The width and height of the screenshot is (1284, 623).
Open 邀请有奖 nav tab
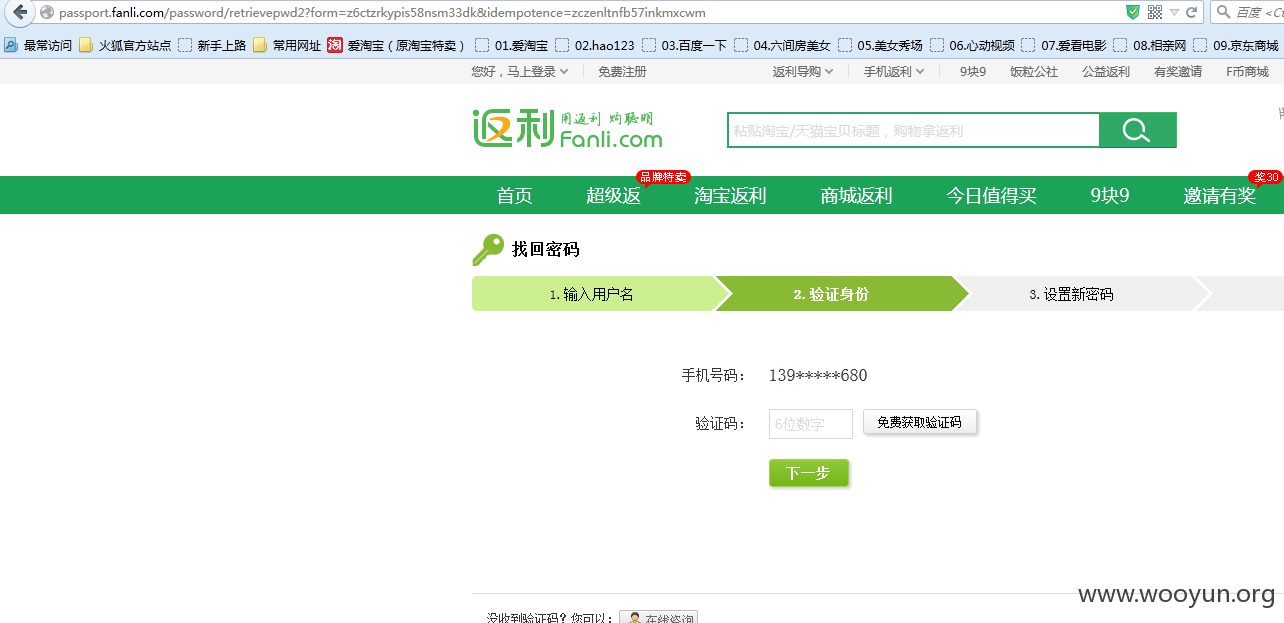tap(1220, 196)
